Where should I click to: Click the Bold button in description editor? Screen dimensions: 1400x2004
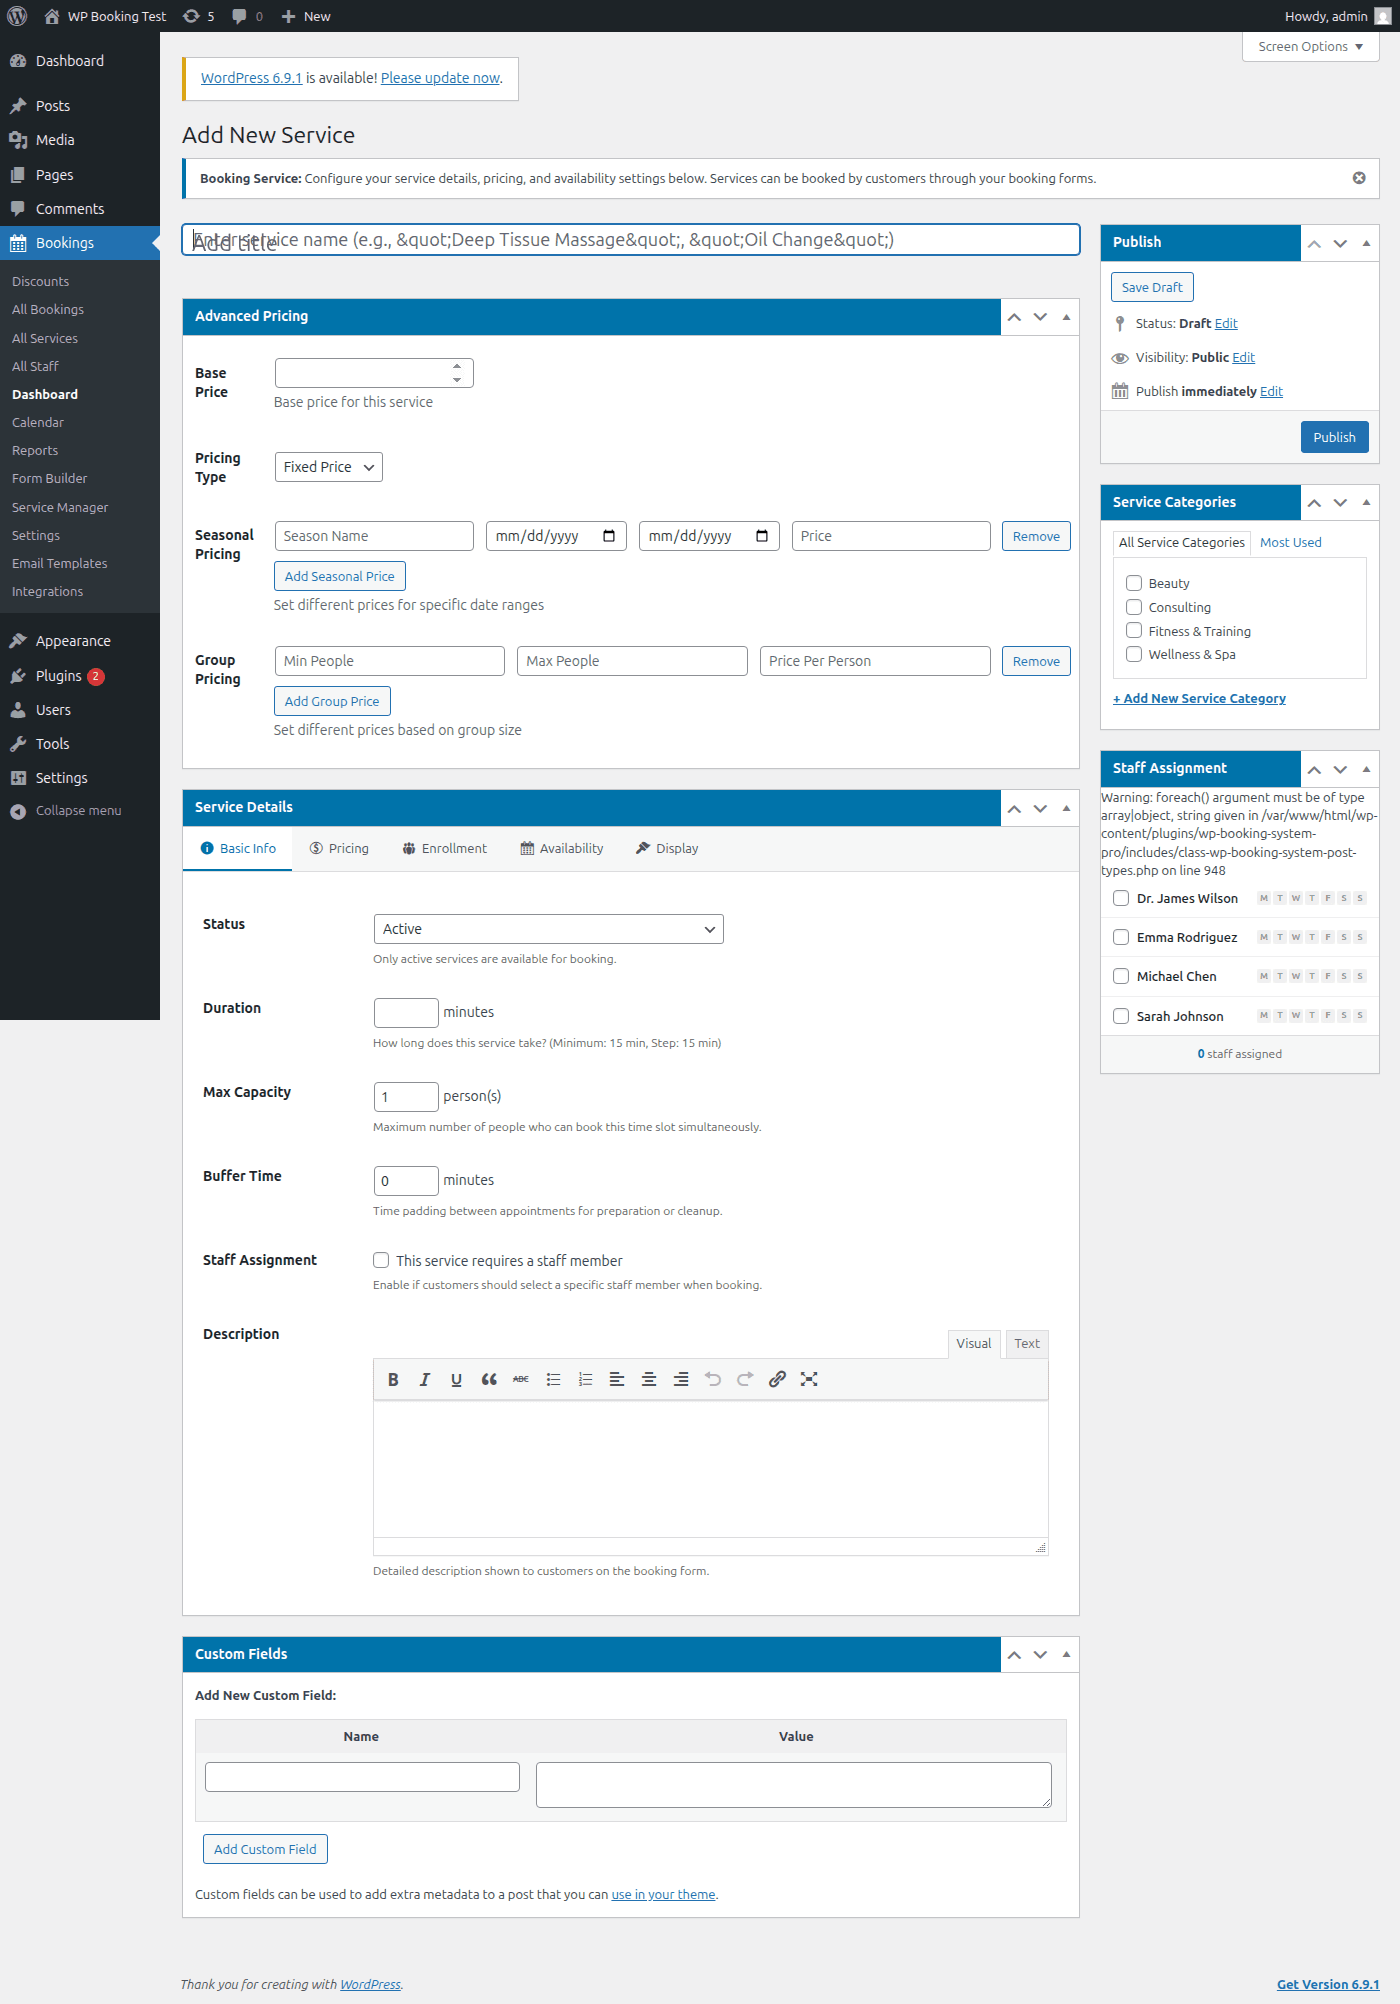pyautogui.click(x=393, y=1379)
